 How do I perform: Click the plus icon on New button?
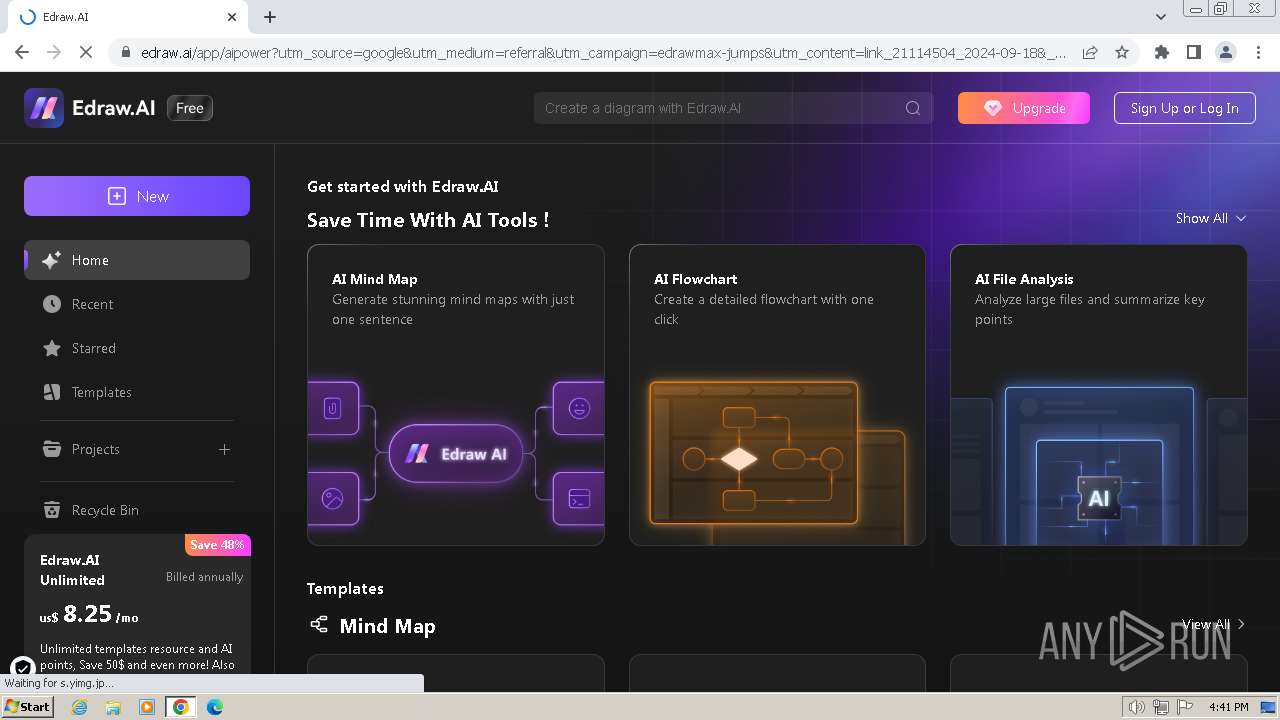(x=117, y=196)
